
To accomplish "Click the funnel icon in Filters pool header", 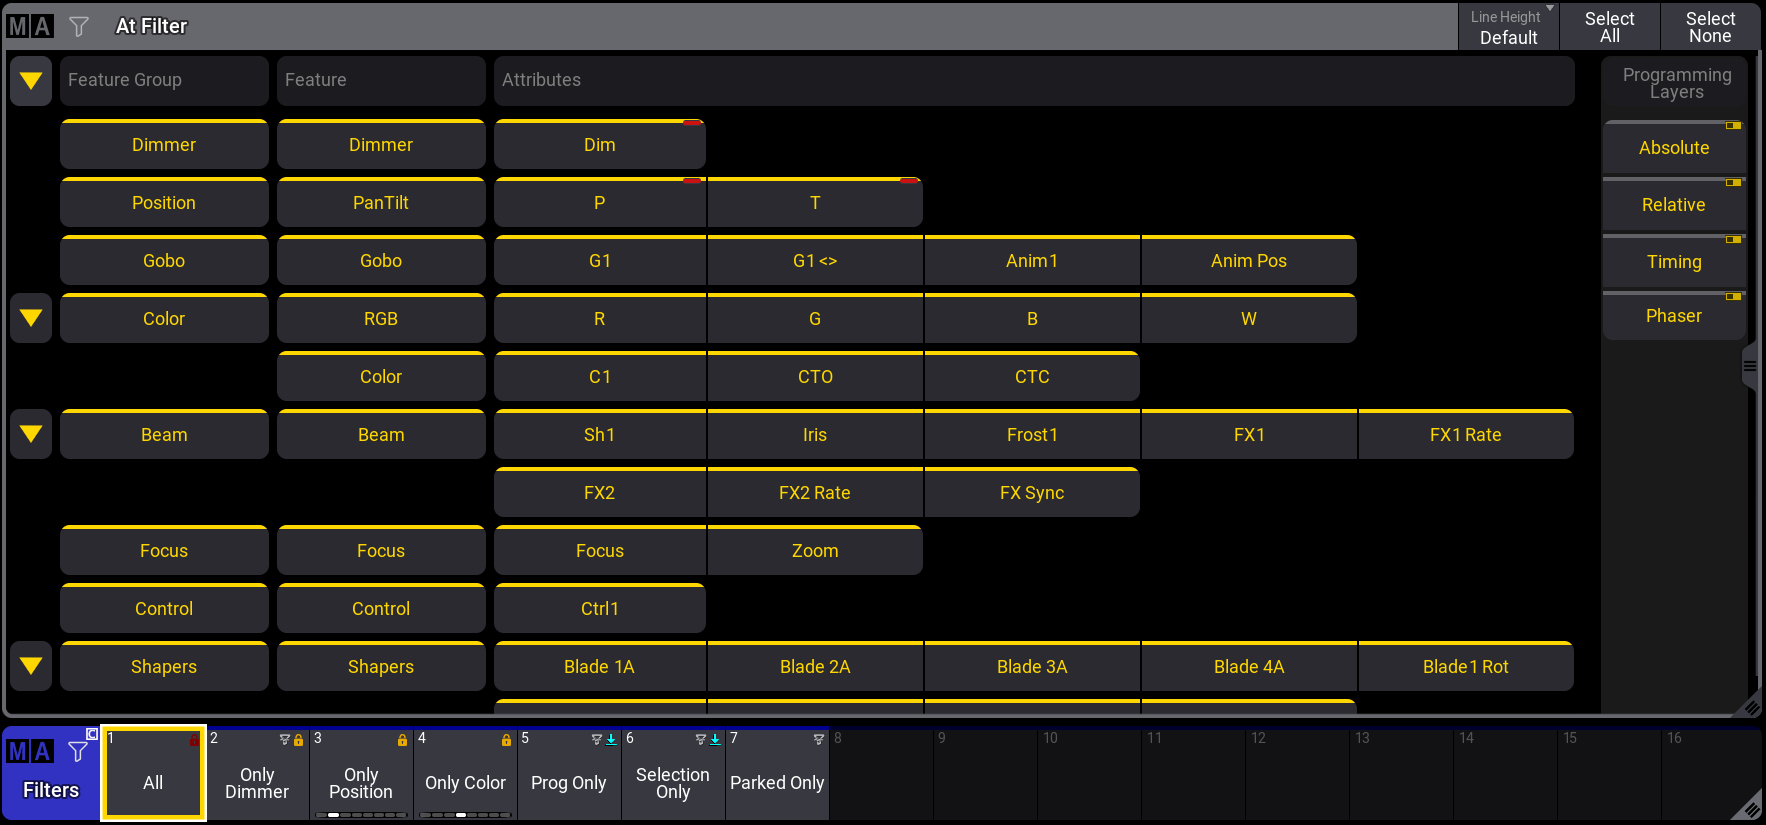I will click(x=78, y=751).
